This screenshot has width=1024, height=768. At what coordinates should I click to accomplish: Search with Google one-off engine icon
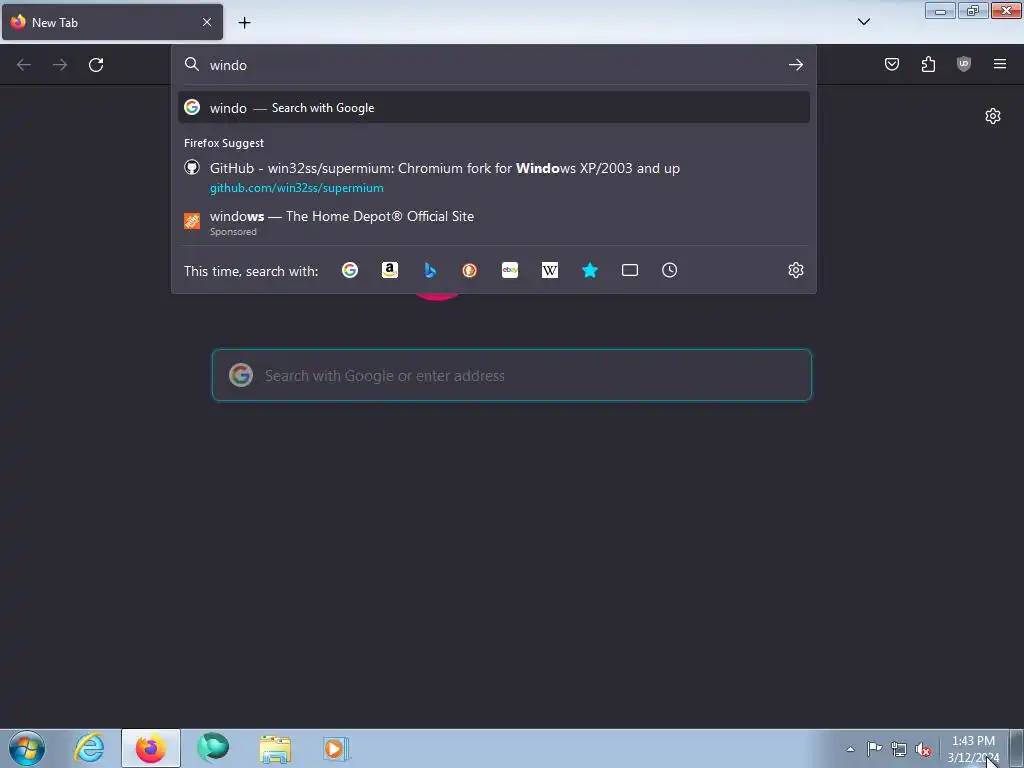350,270
